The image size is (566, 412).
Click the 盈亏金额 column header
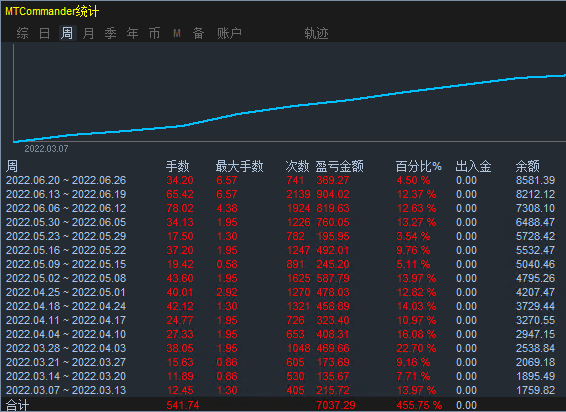[339, 166]
